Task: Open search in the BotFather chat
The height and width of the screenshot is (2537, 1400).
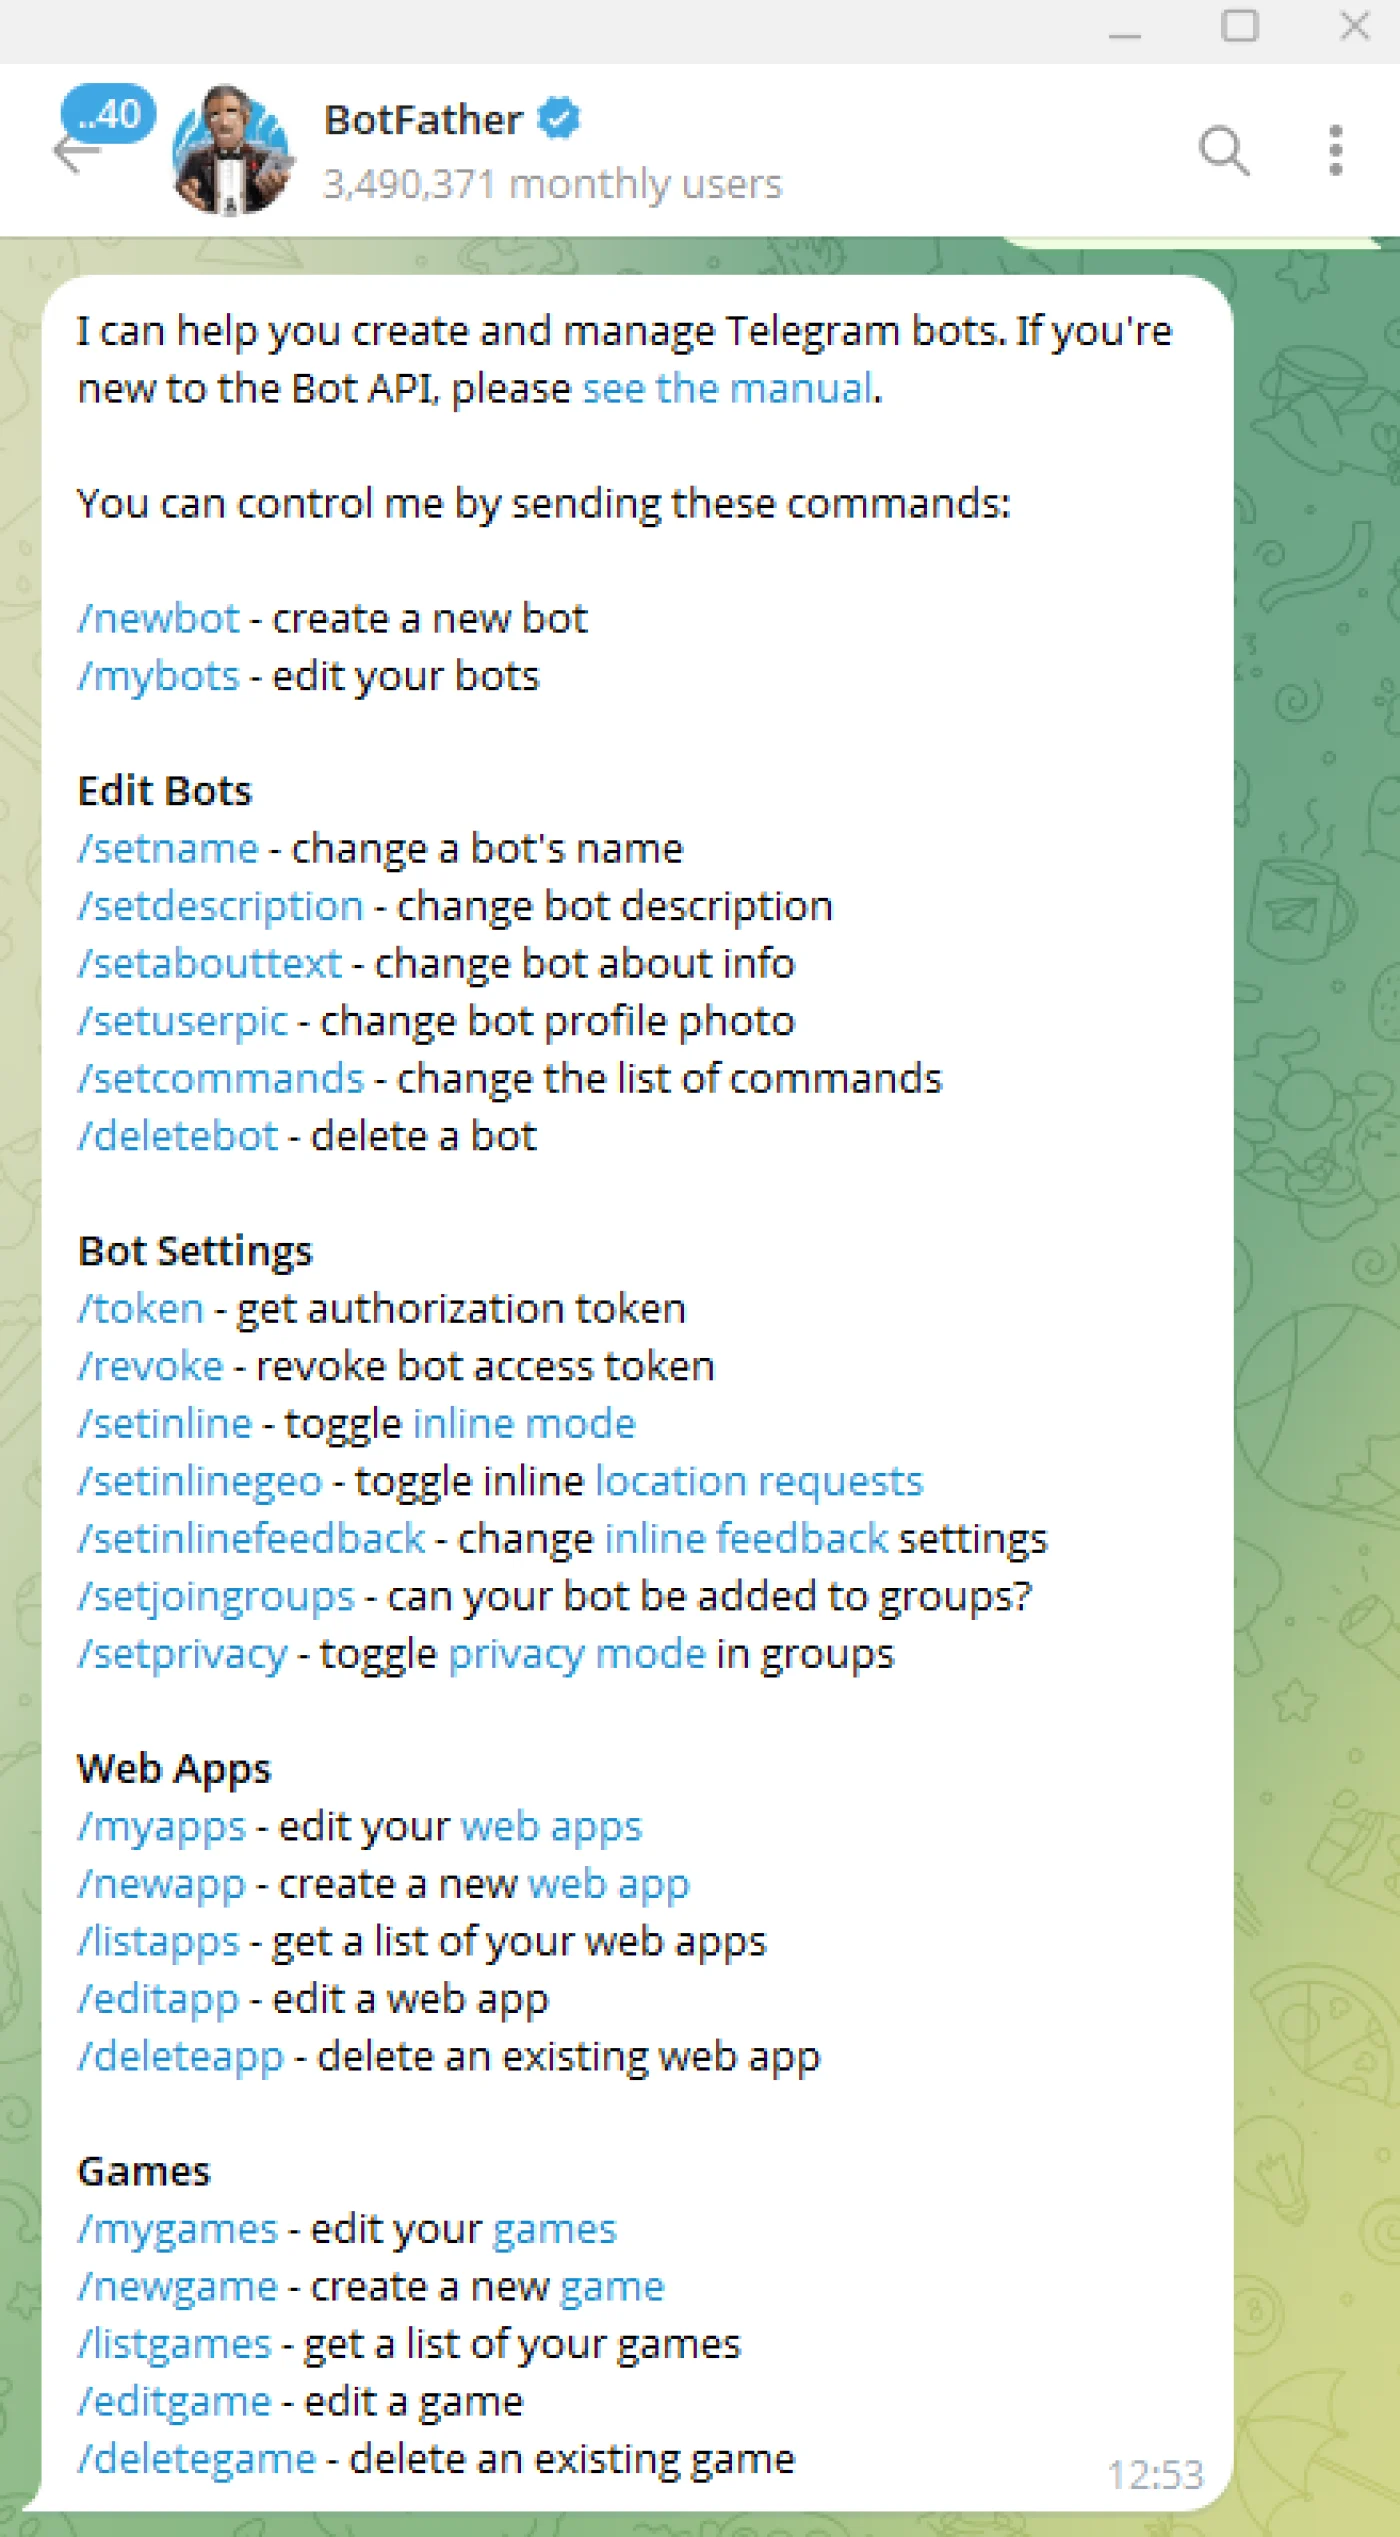Action: click(1223, 151)
